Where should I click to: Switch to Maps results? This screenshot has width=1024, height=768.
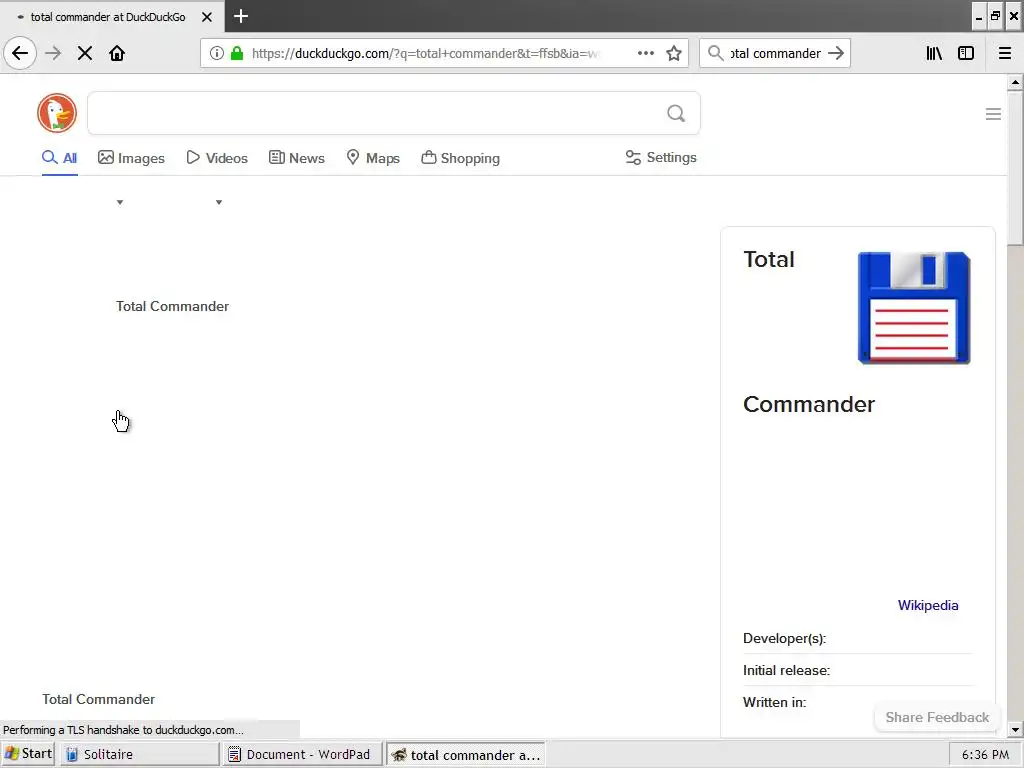pyautogui.click(x=373, y=157)
